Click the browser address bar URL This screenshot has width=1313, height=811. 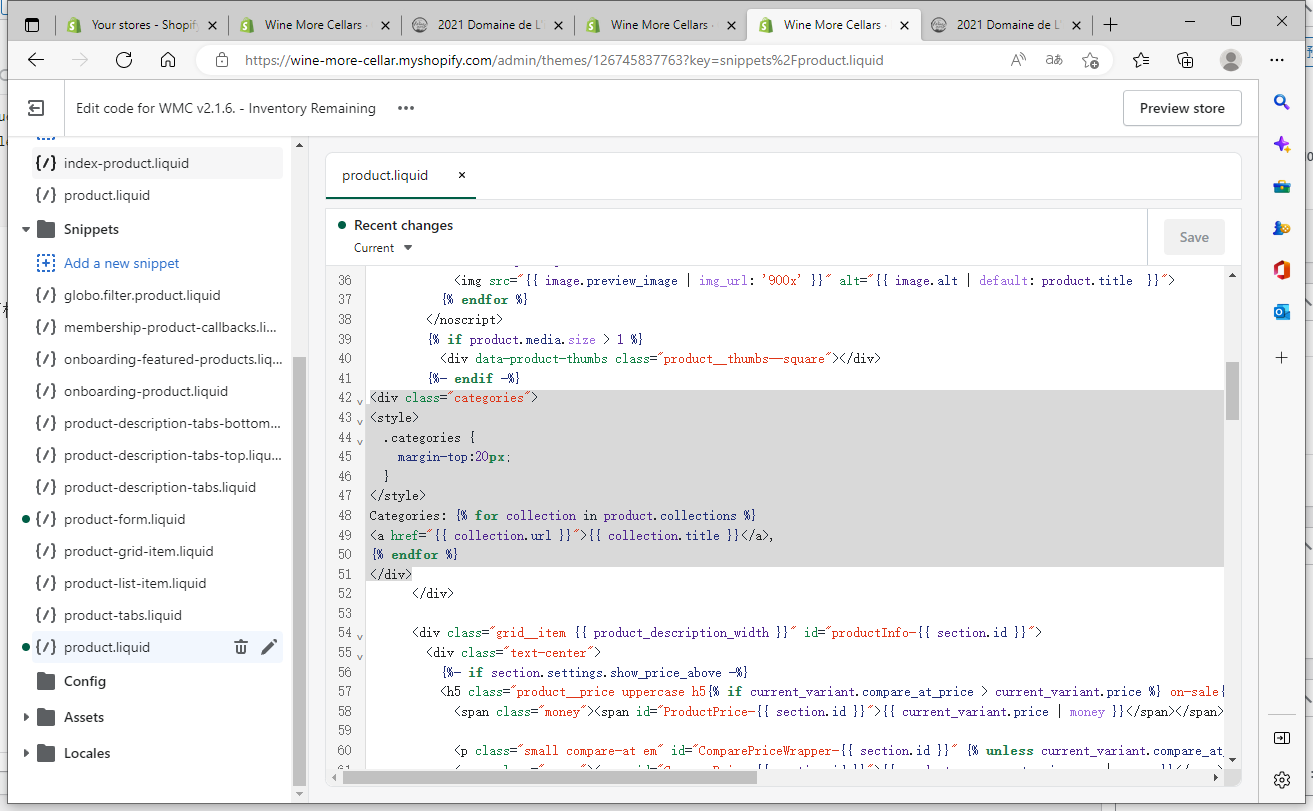click(564, 60)
